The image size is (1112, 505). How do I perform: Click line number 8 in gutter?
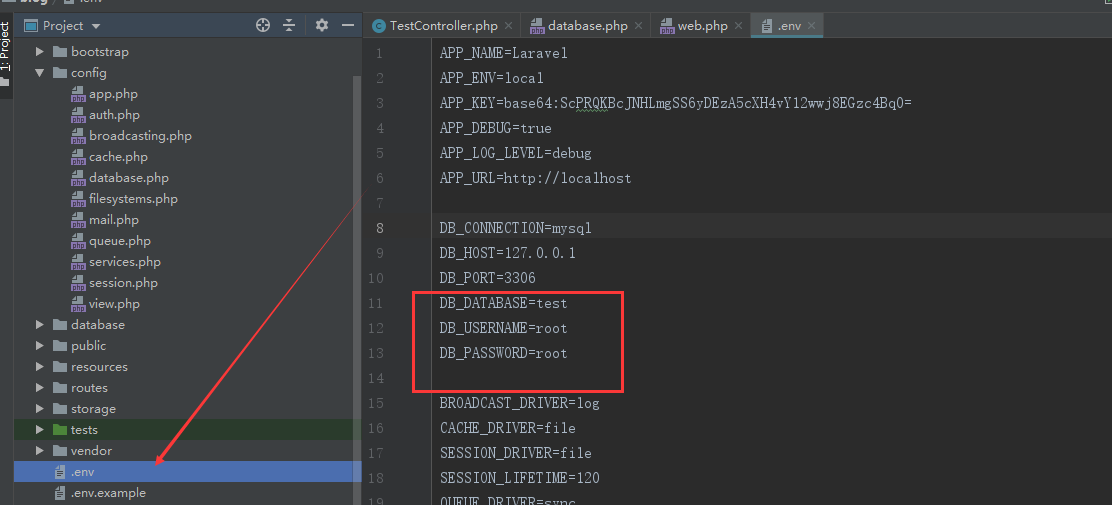380,228
